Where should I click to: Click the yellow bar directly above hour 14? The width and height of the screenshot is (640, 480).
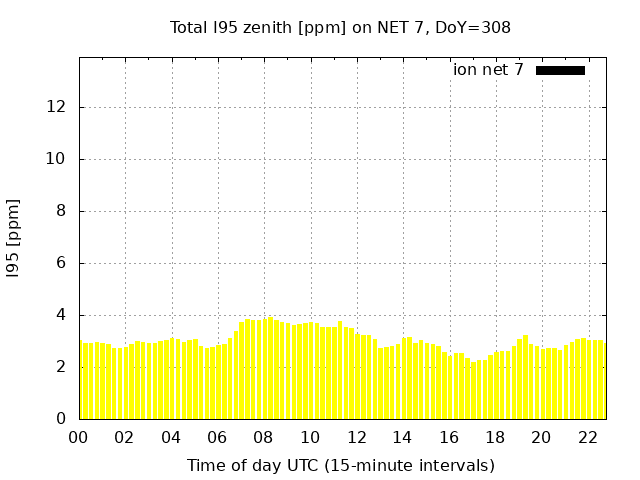coord(403,380)
